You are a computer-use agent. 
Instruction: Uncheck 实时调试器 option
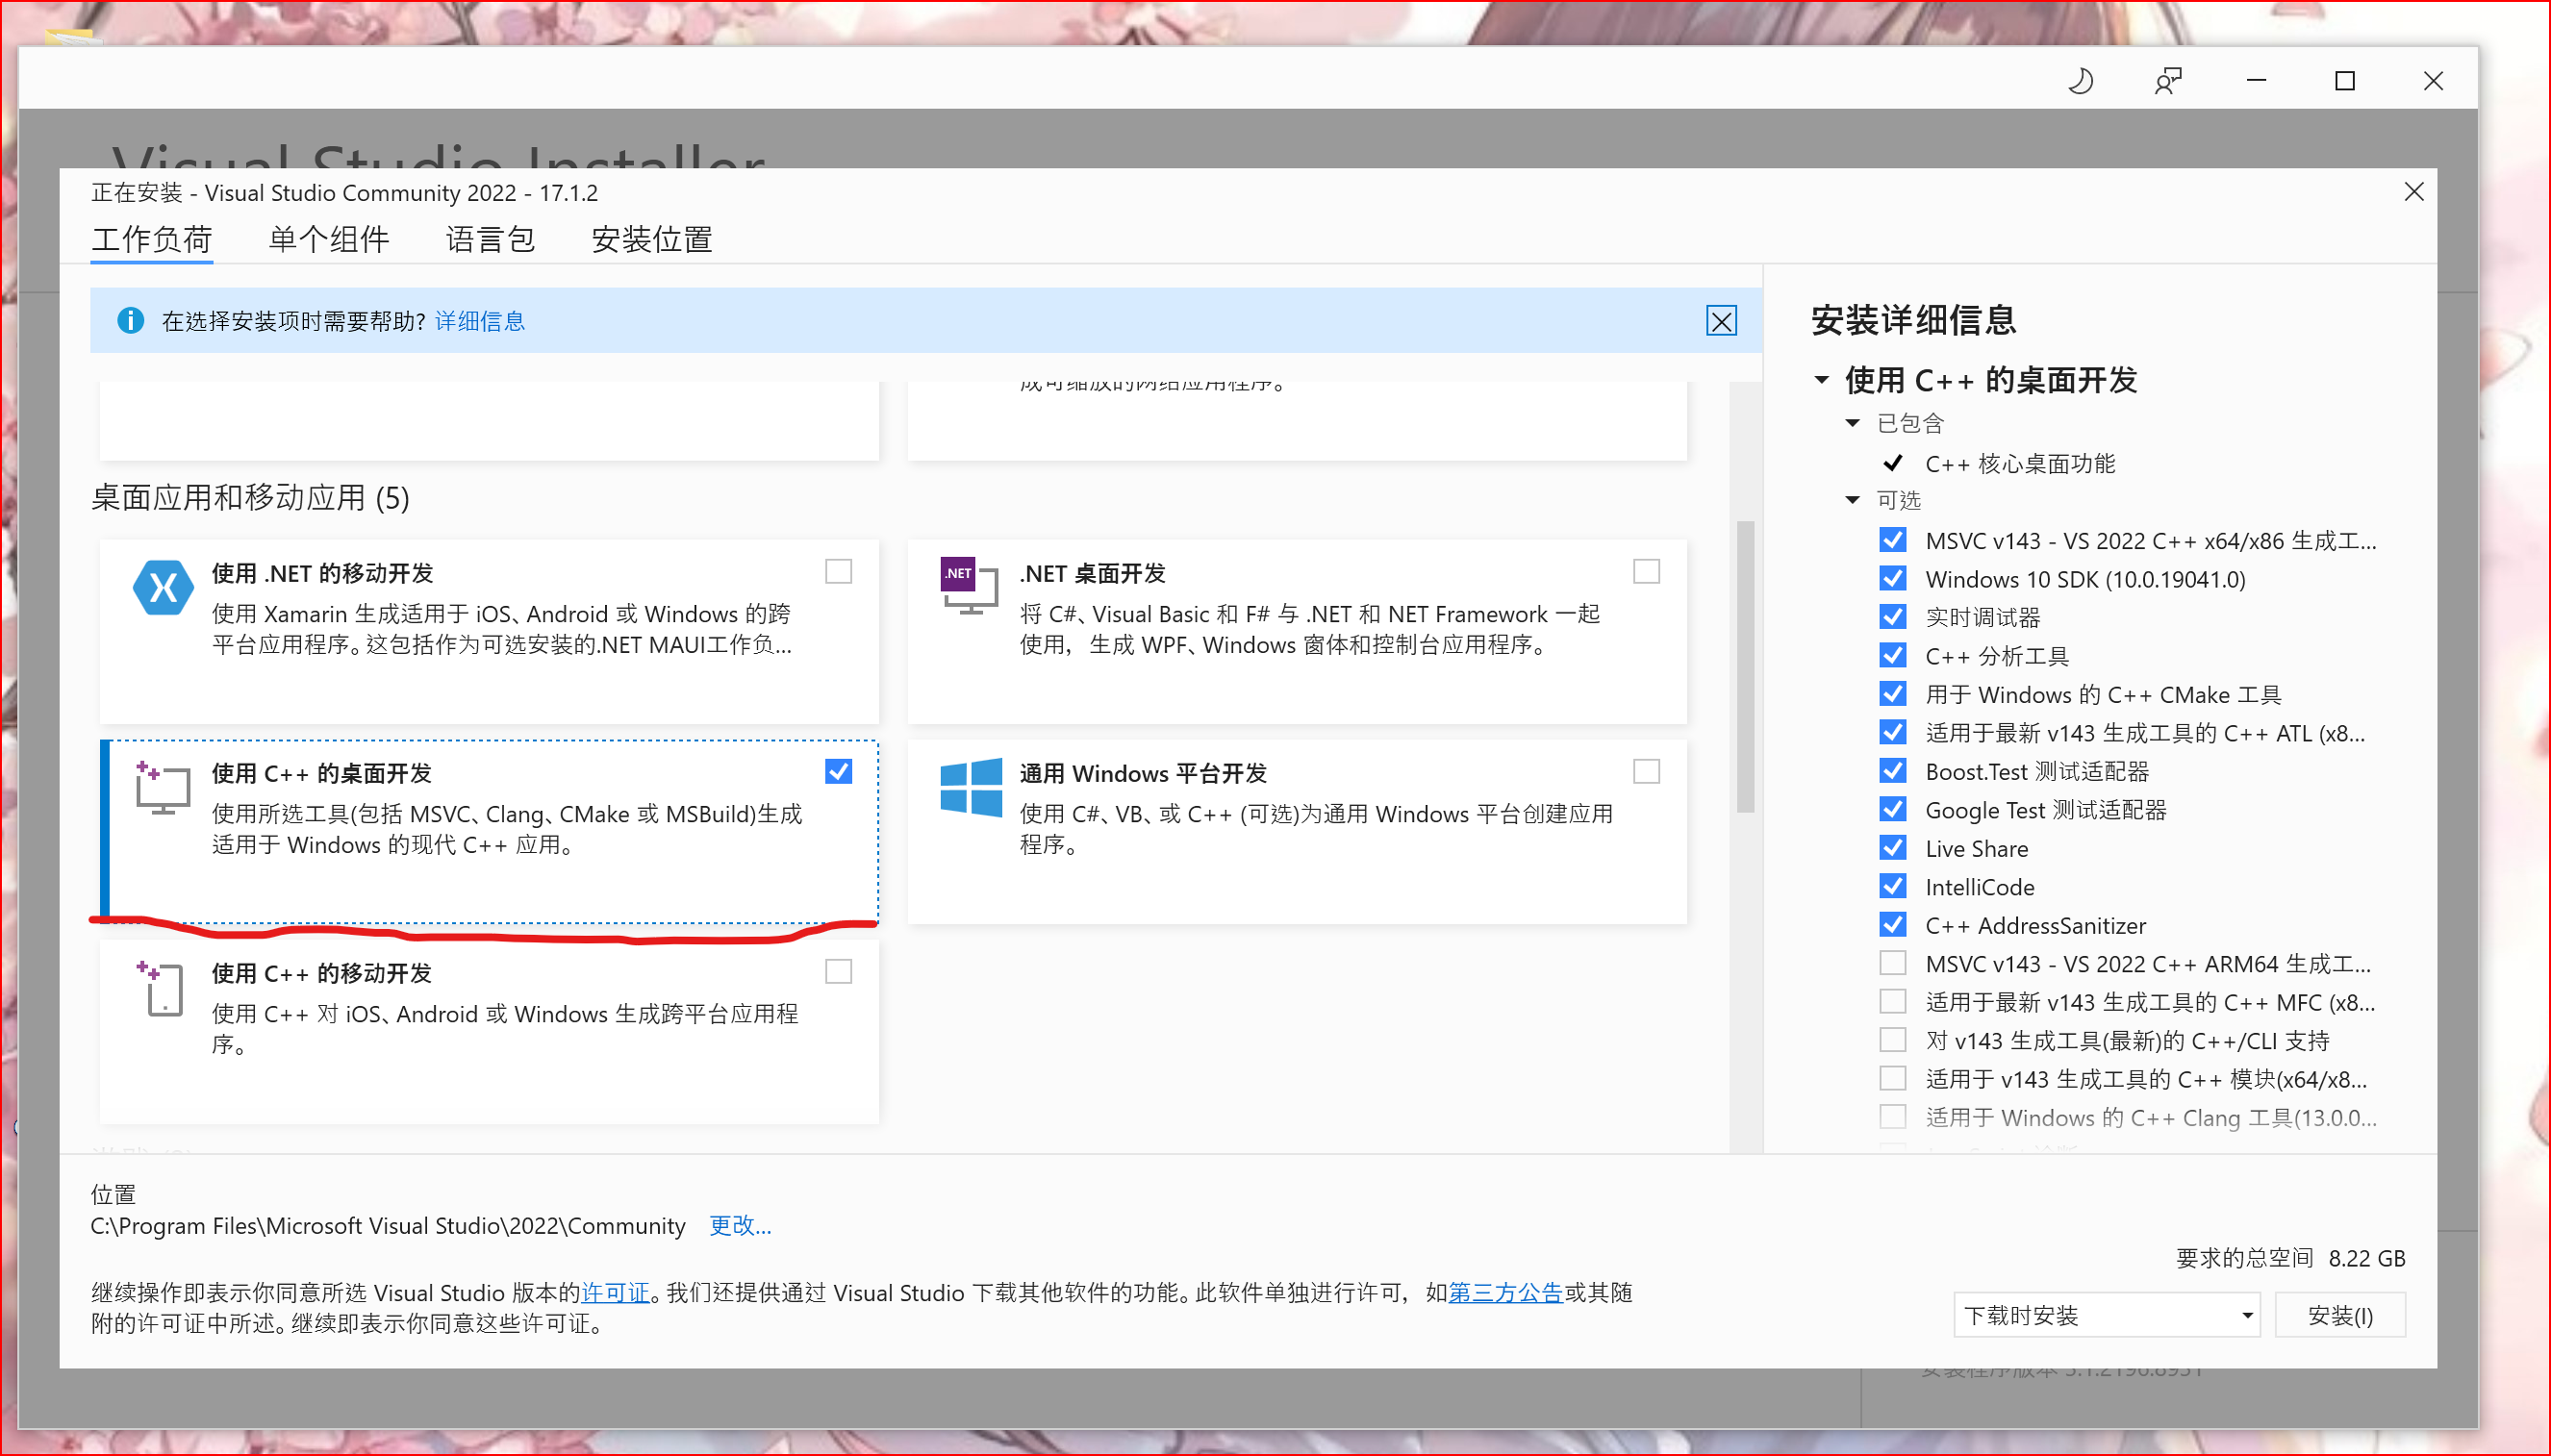click(x=1892, y=617)
